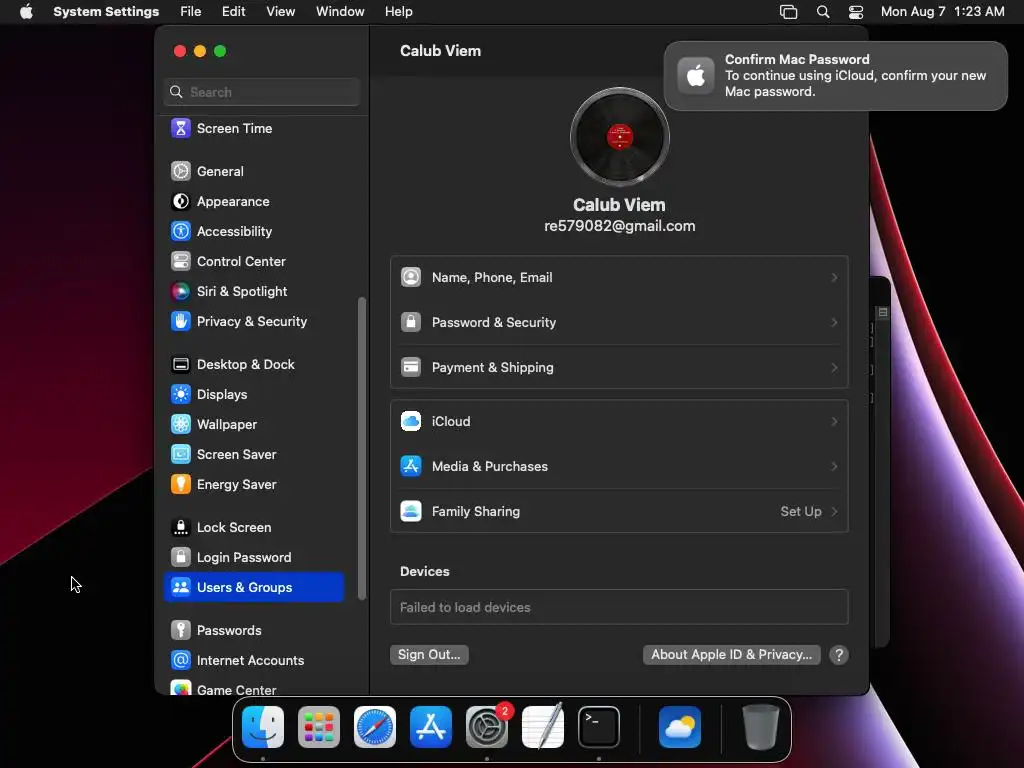The width and height of the screenshot is (1024, 768).
Task: Select Siri & Spotlight icon
Action: [x=180, y=291]
